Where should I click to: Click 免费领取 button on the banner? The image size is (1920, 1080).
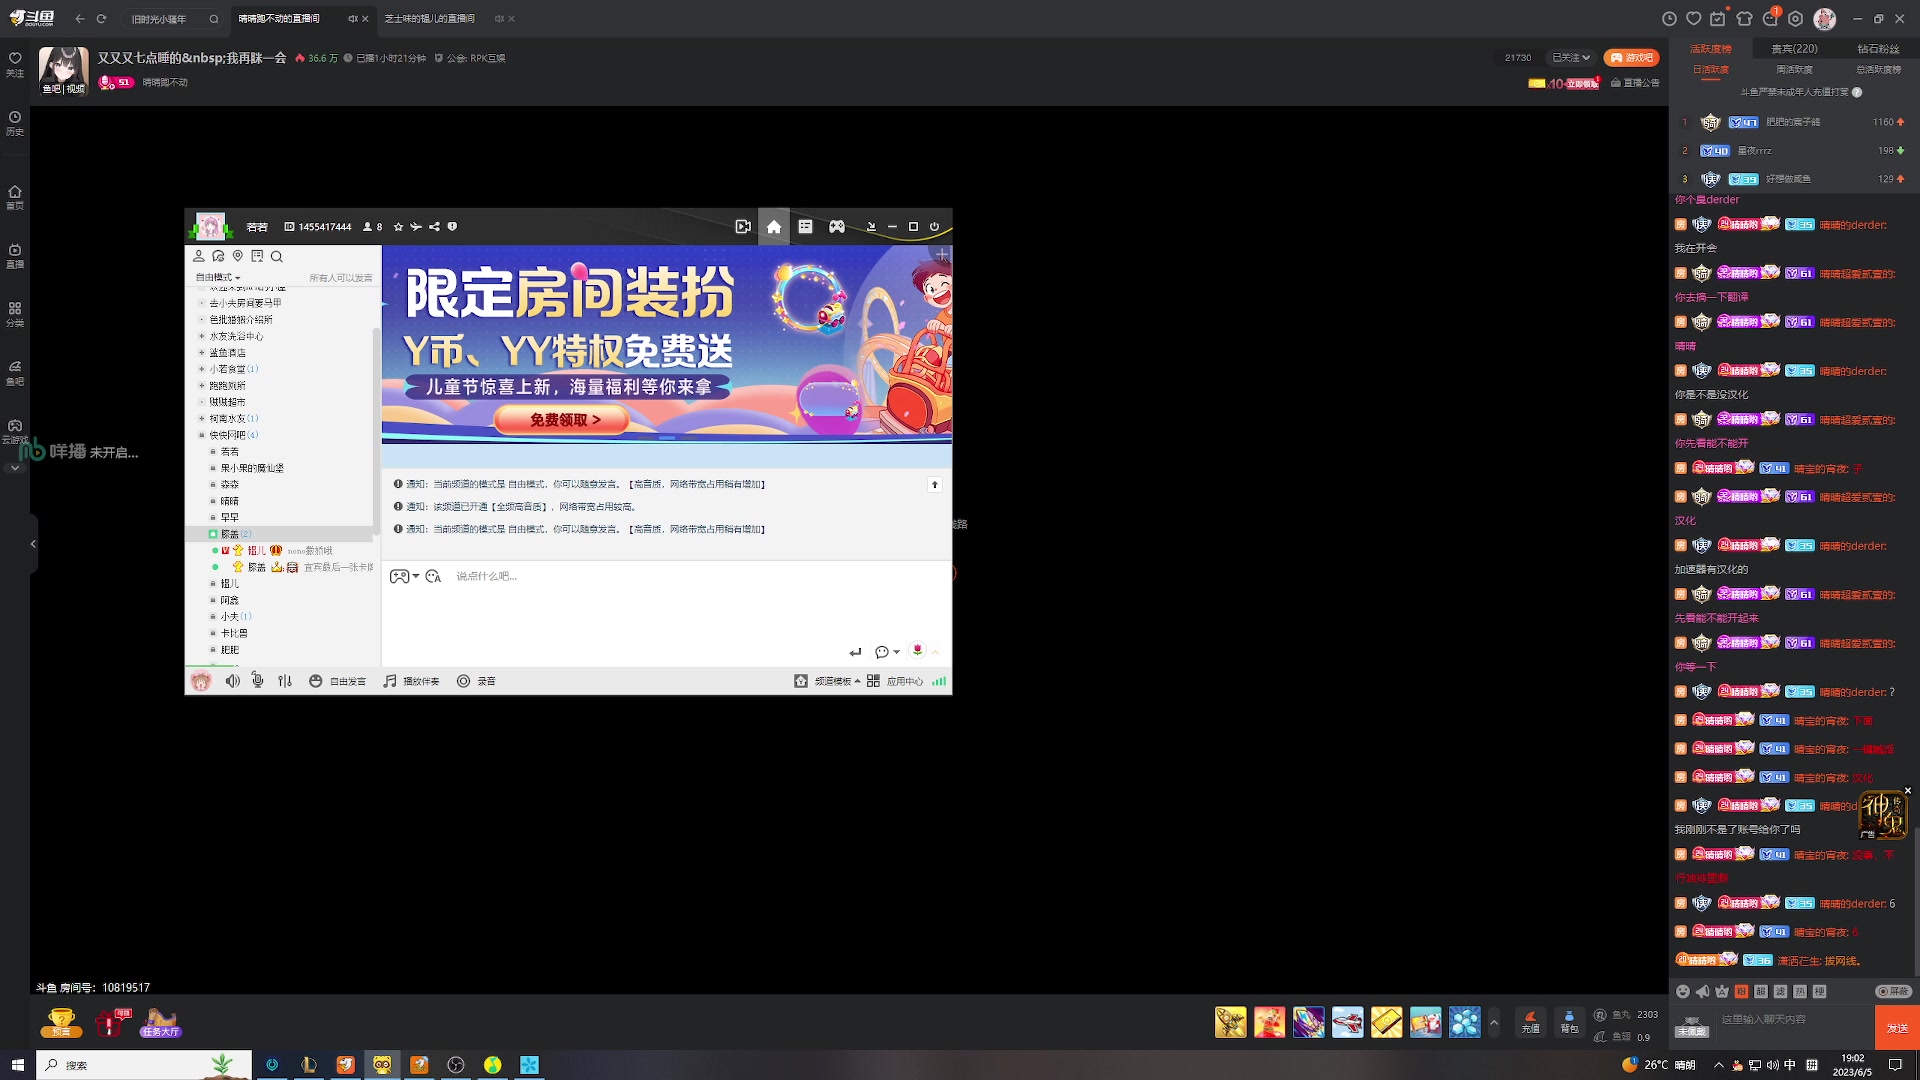tap(563, 420)
